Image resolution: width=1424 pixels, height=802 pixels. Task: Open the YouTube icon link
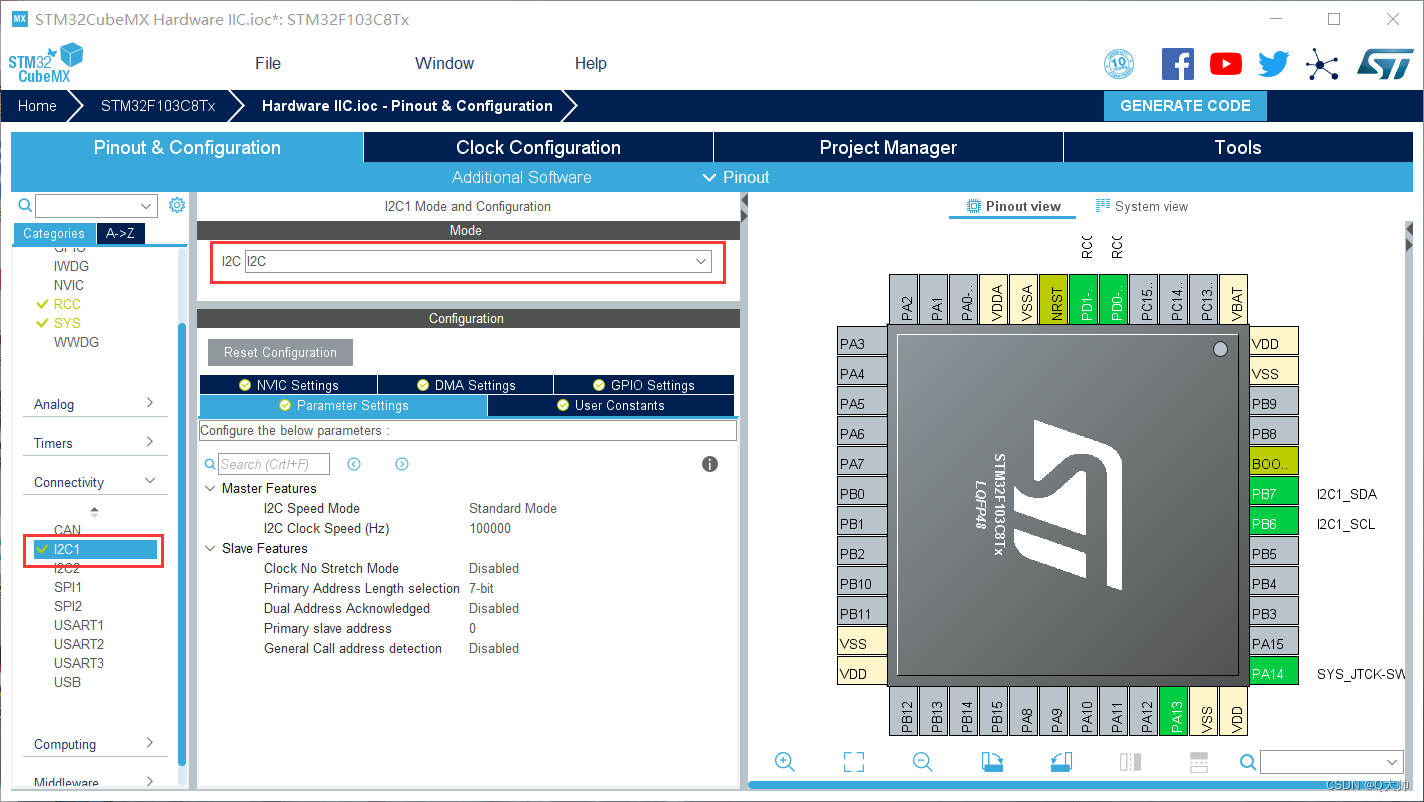point(1225,65)
